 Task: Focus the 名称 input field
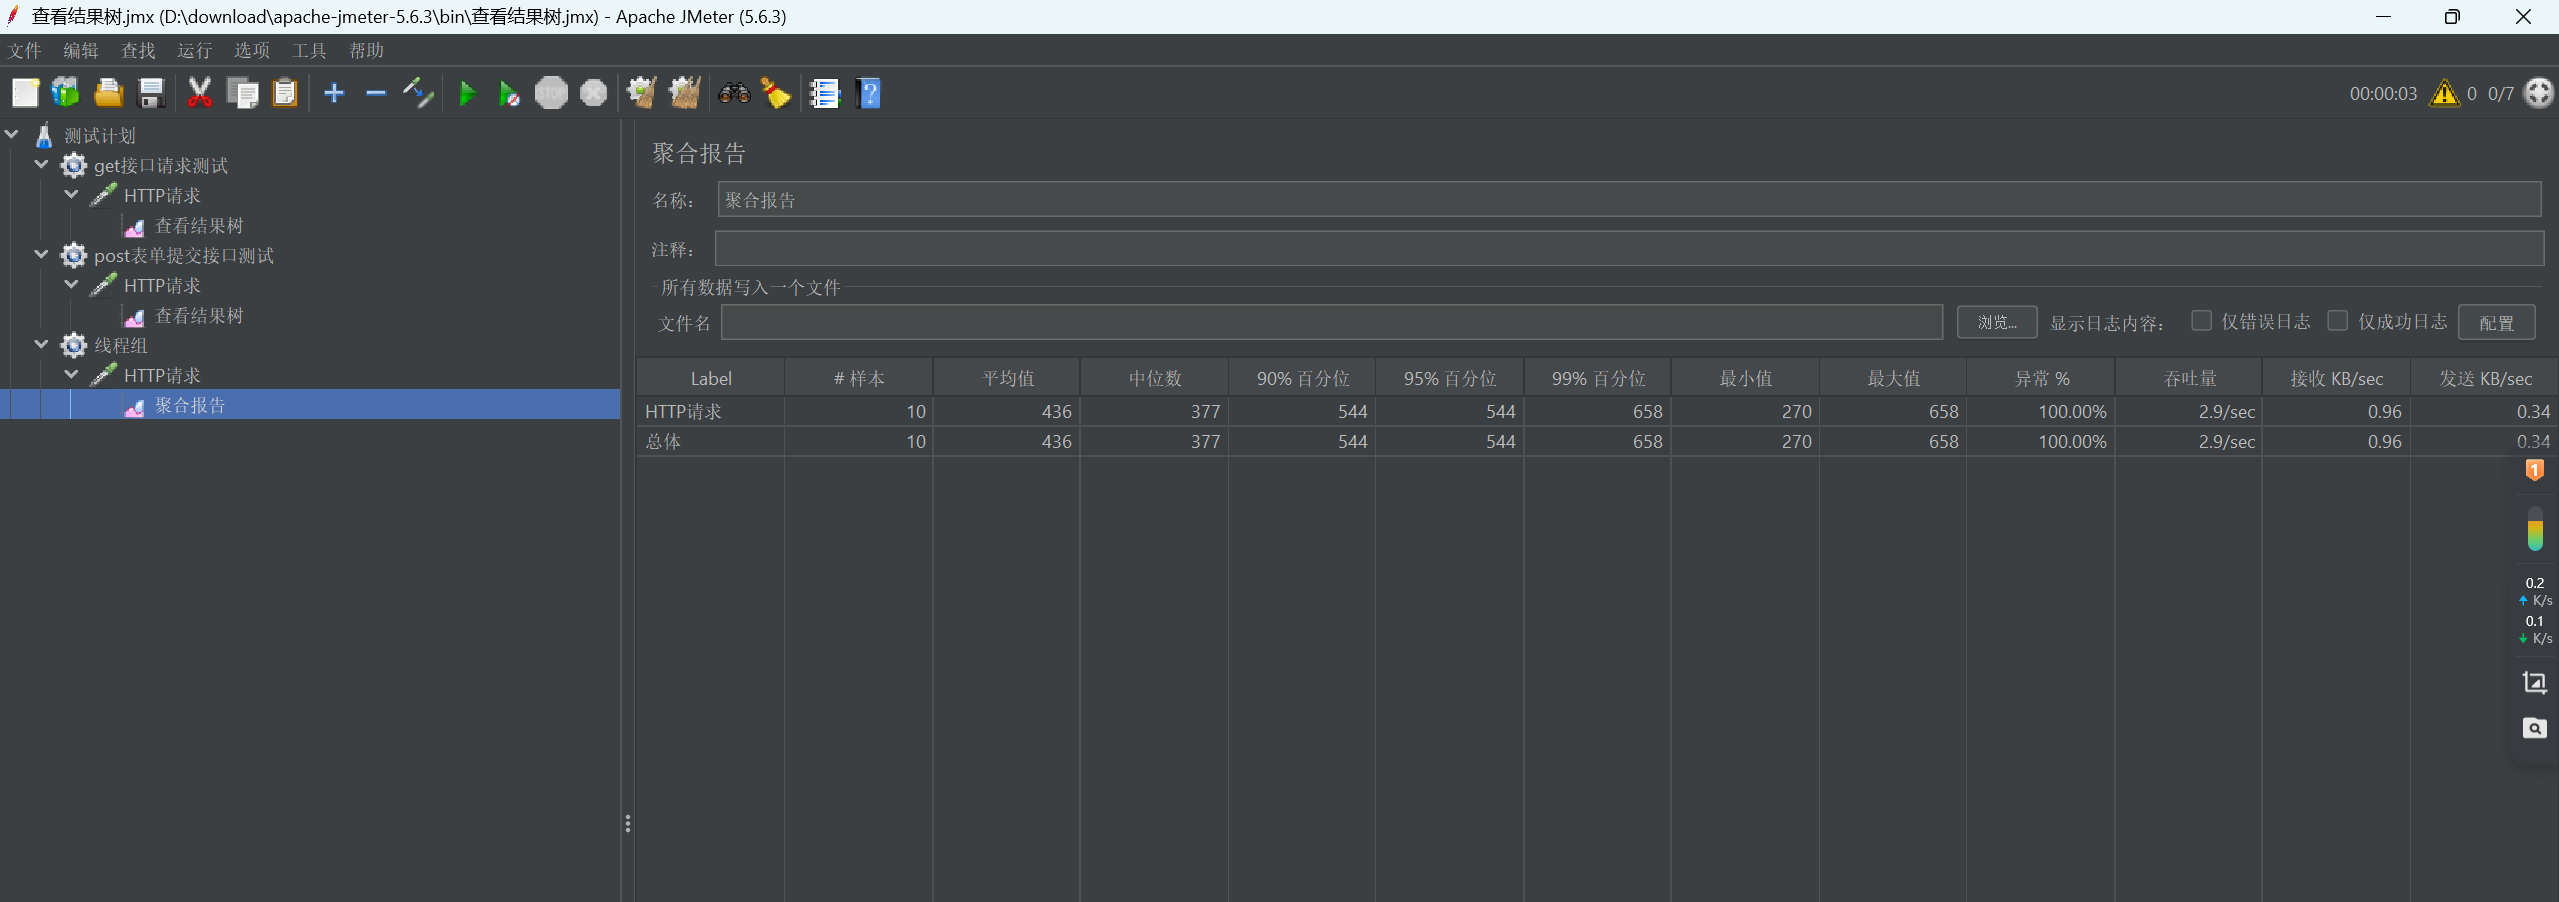(1629, 199)
